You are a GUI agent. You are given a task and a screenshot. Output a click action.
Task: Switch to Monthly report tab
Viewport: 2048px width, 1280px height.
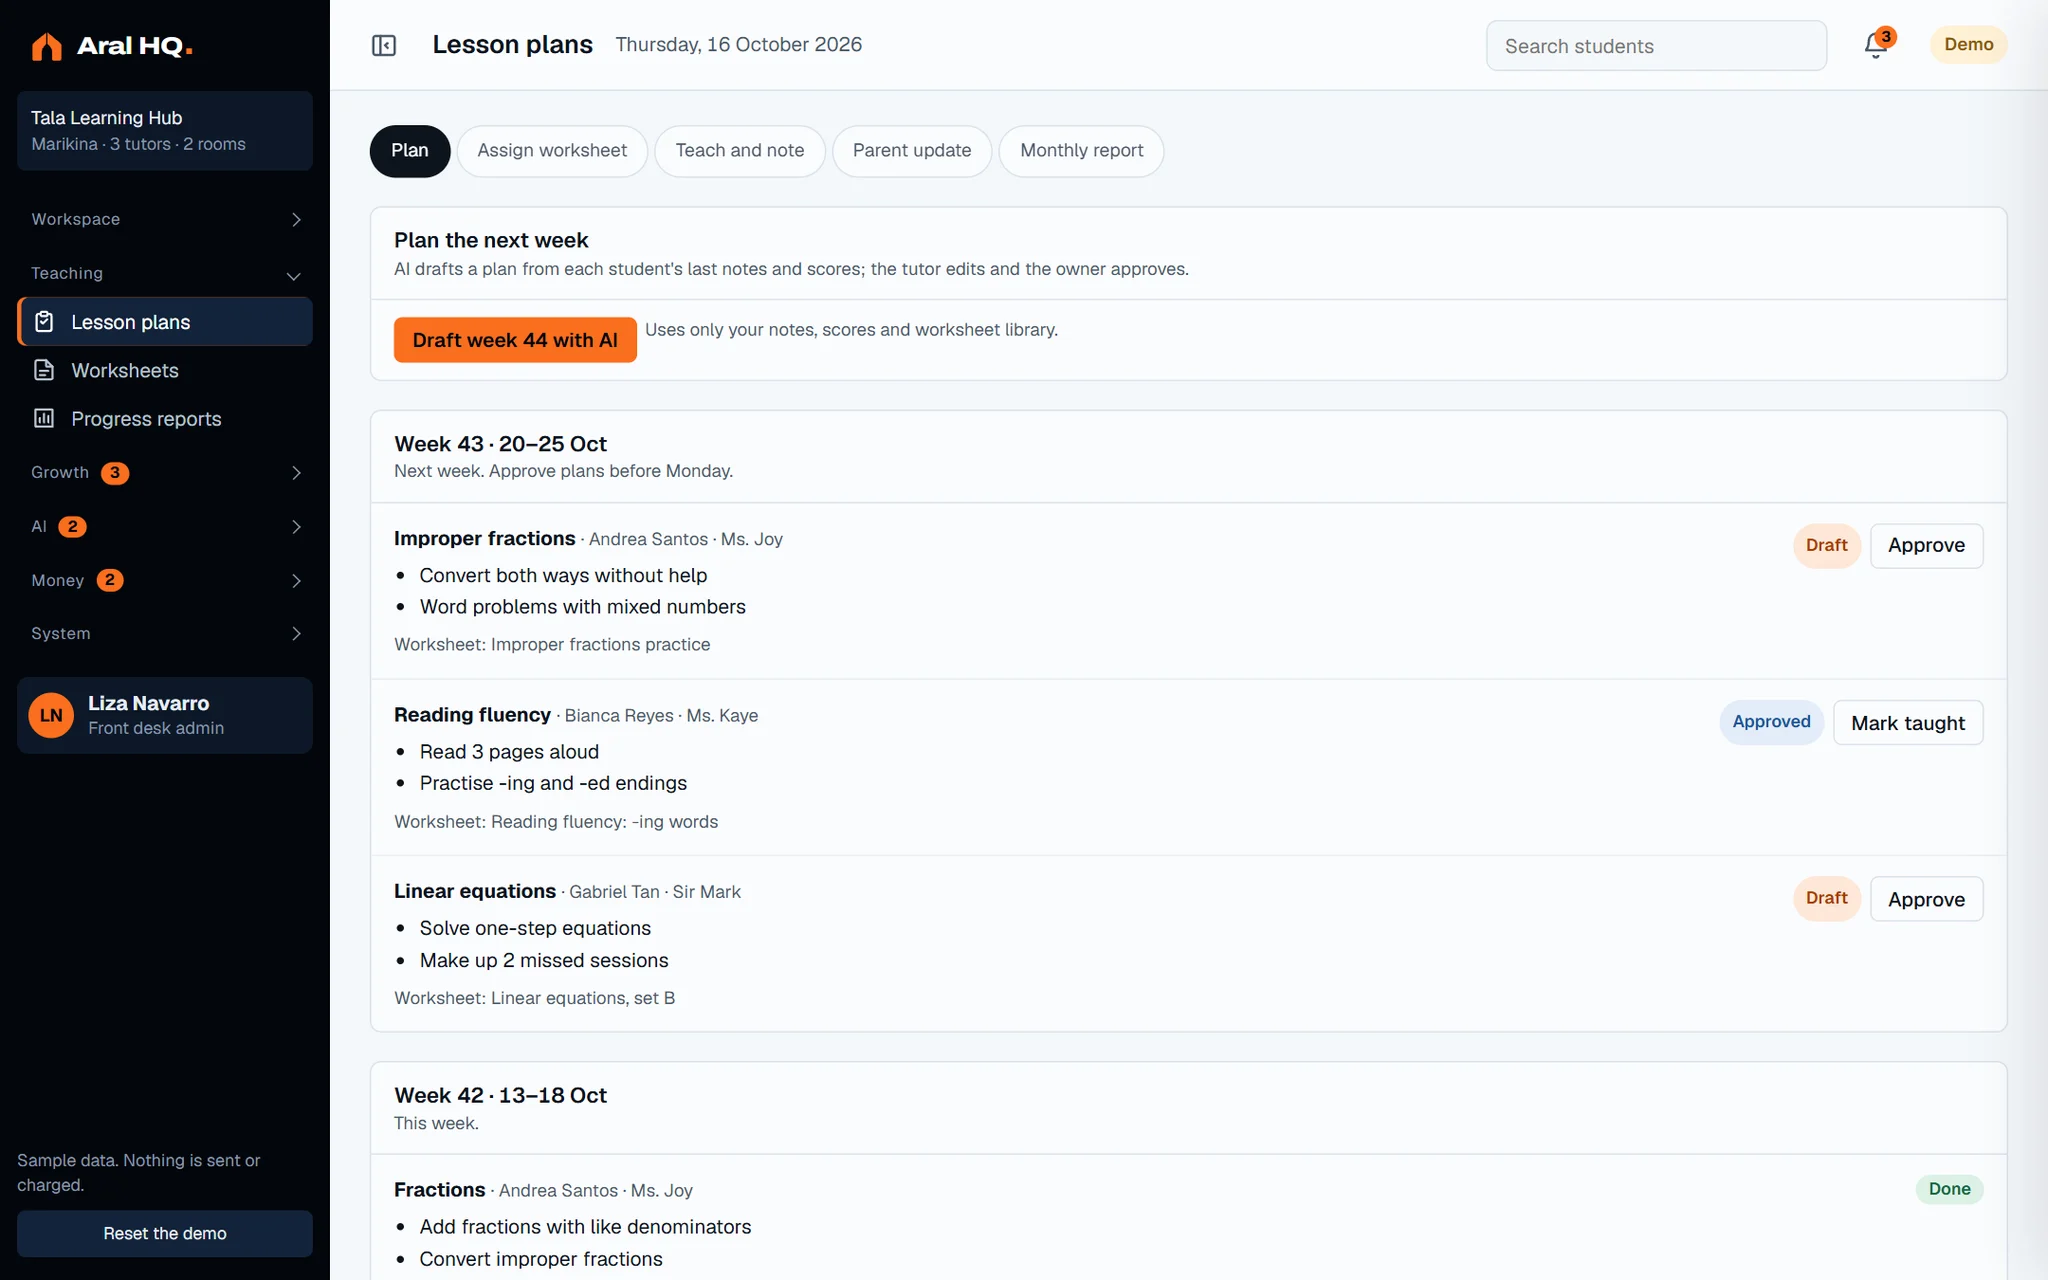pos(1082,151)
